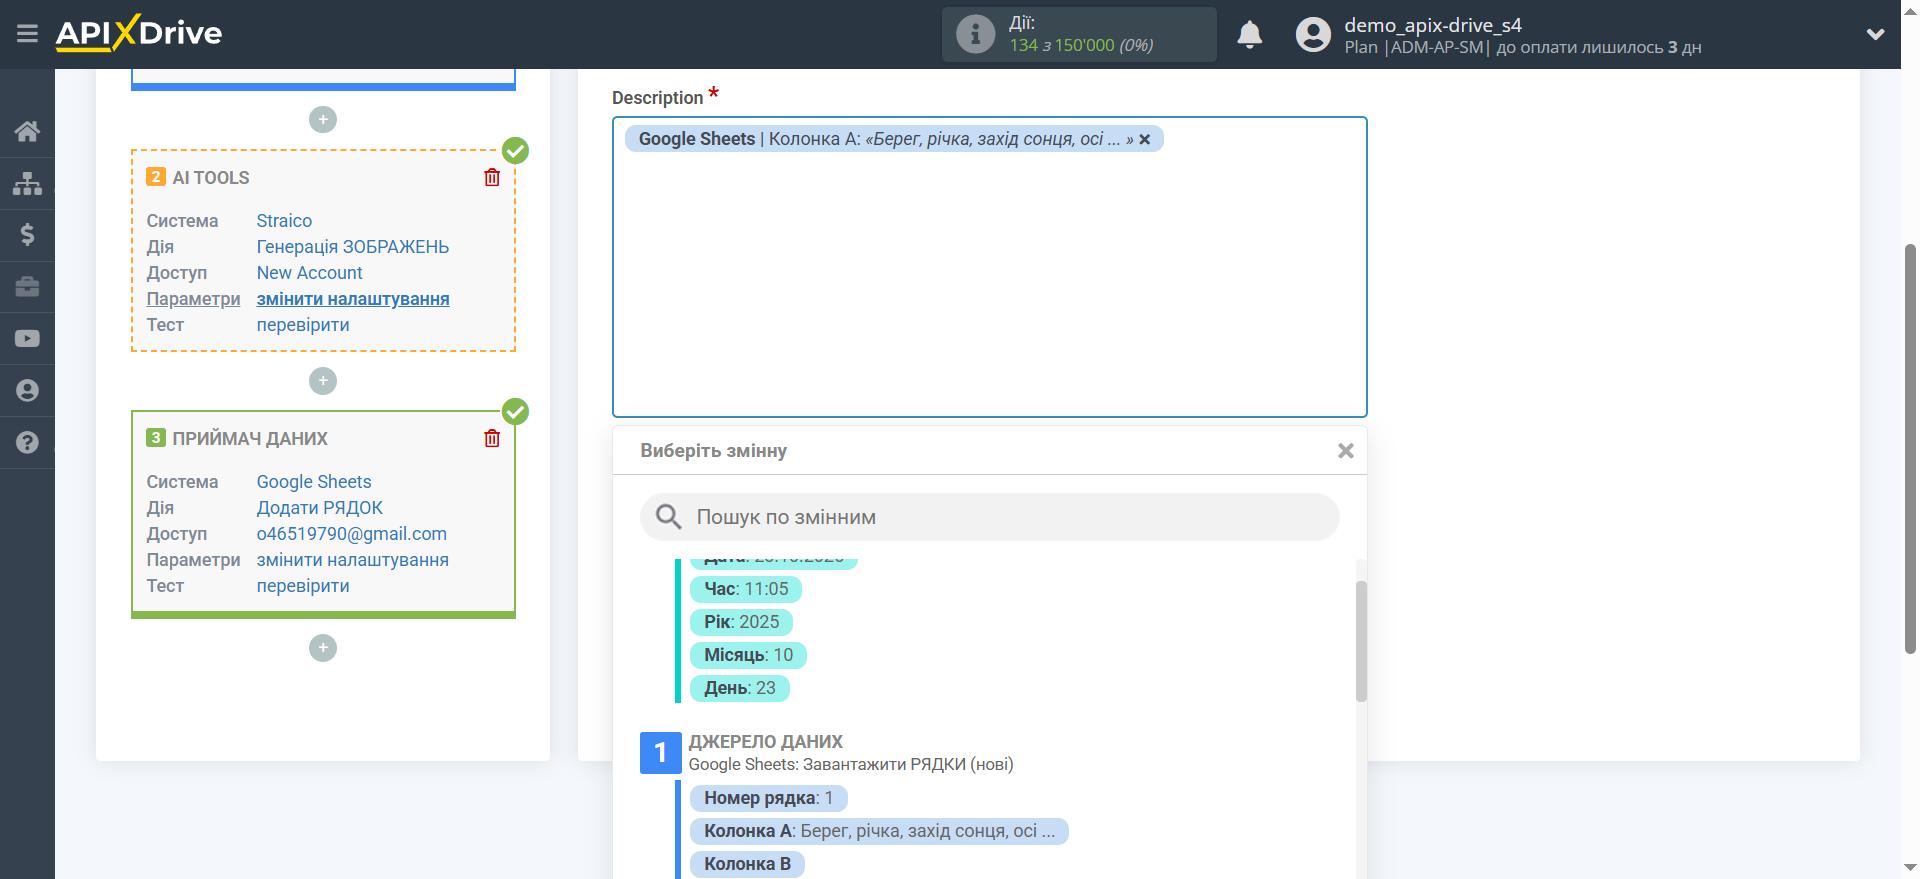
Task: Delete the AI TOOLS block
Action: 492,178
